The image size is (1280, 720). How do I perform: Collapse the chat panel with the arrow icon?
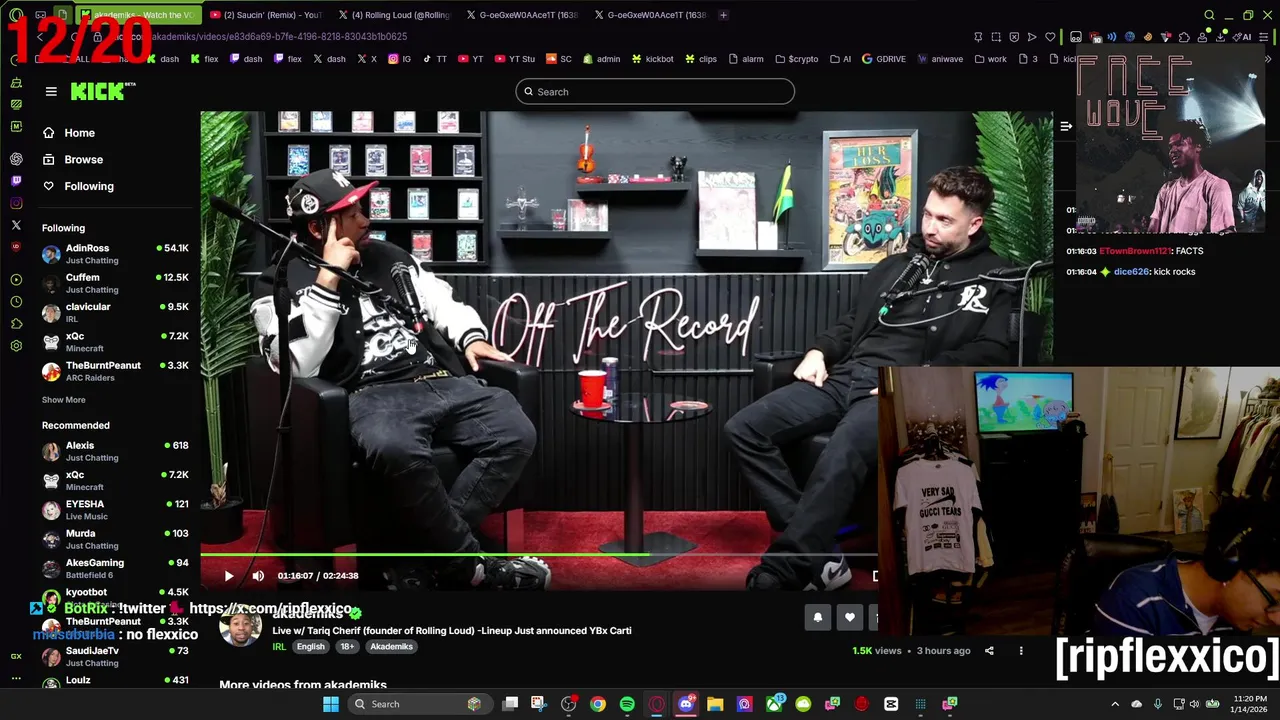coord(1066,126)
